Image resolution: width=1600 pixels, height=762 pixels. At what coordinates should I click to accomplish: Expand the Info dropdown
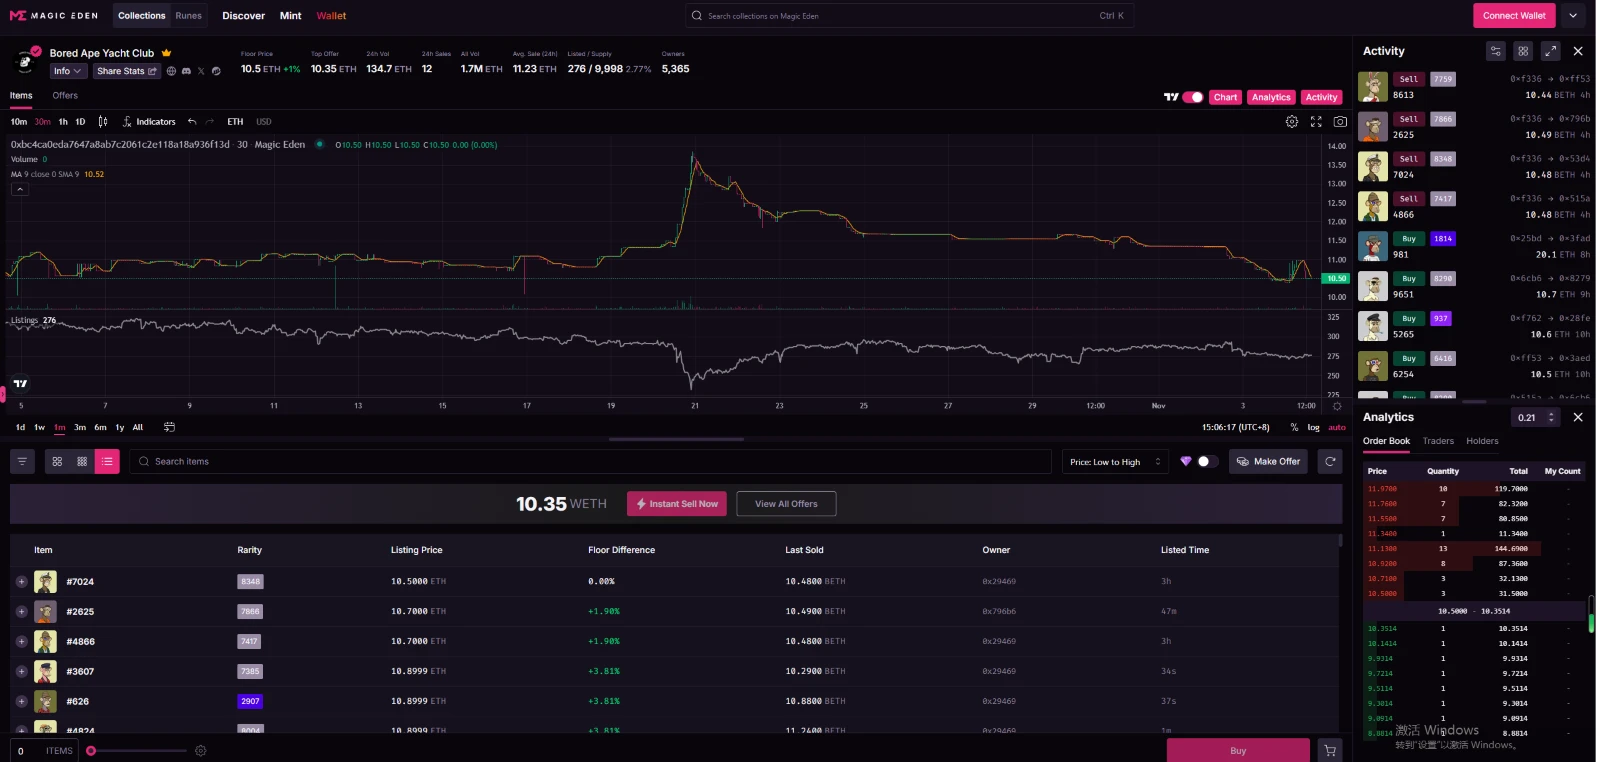pyautogui.click(x=68, y=71)
